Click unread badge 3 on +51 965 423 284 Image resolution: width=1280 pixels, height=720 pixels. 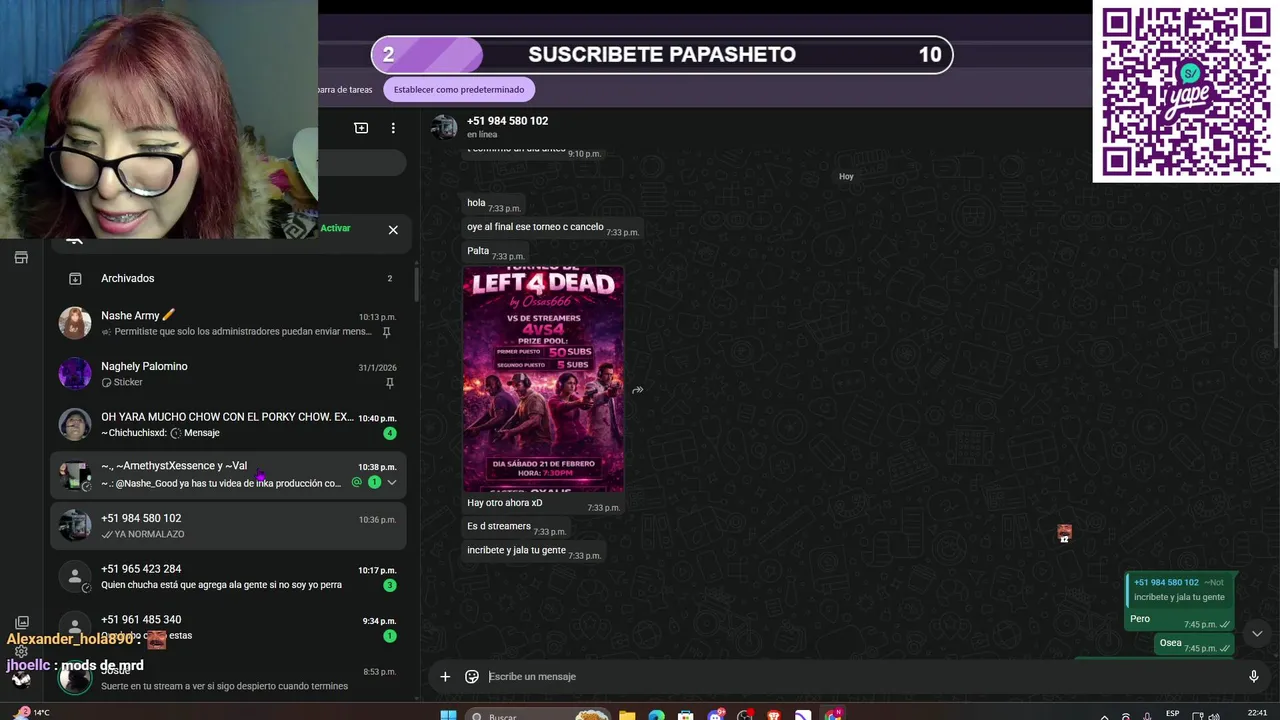click(x=390, y=585)
